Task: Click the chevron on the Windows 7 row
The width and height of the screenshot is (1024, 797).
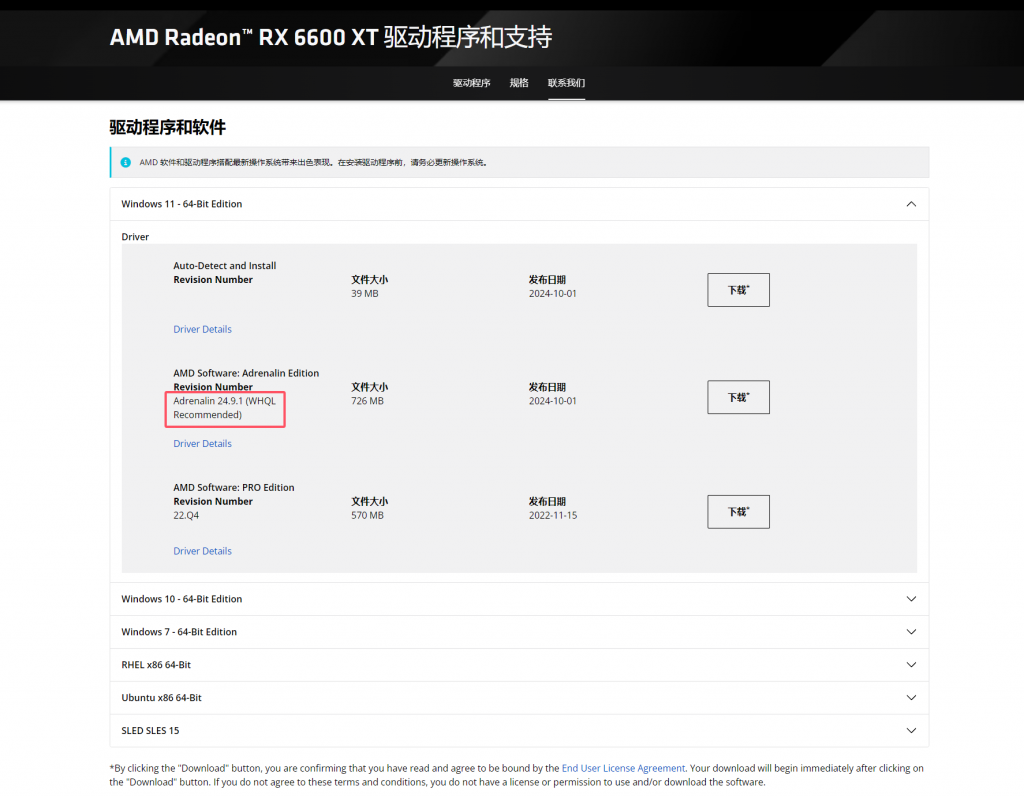Action: tap(910, 632)
